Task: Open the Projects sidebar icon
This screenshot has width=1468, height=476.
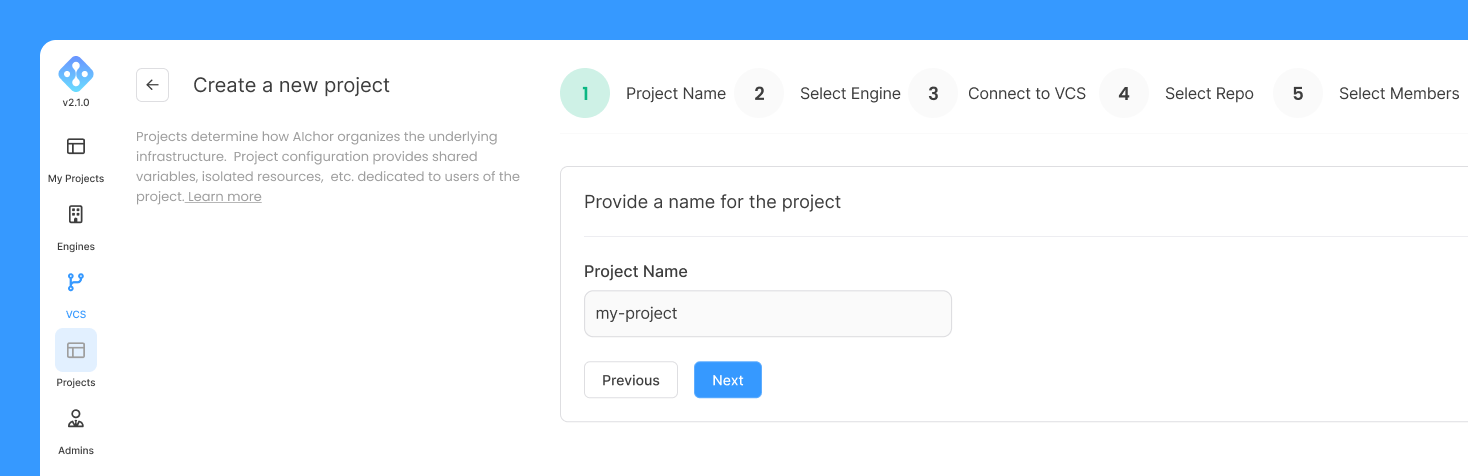Action: coord(76,350)
